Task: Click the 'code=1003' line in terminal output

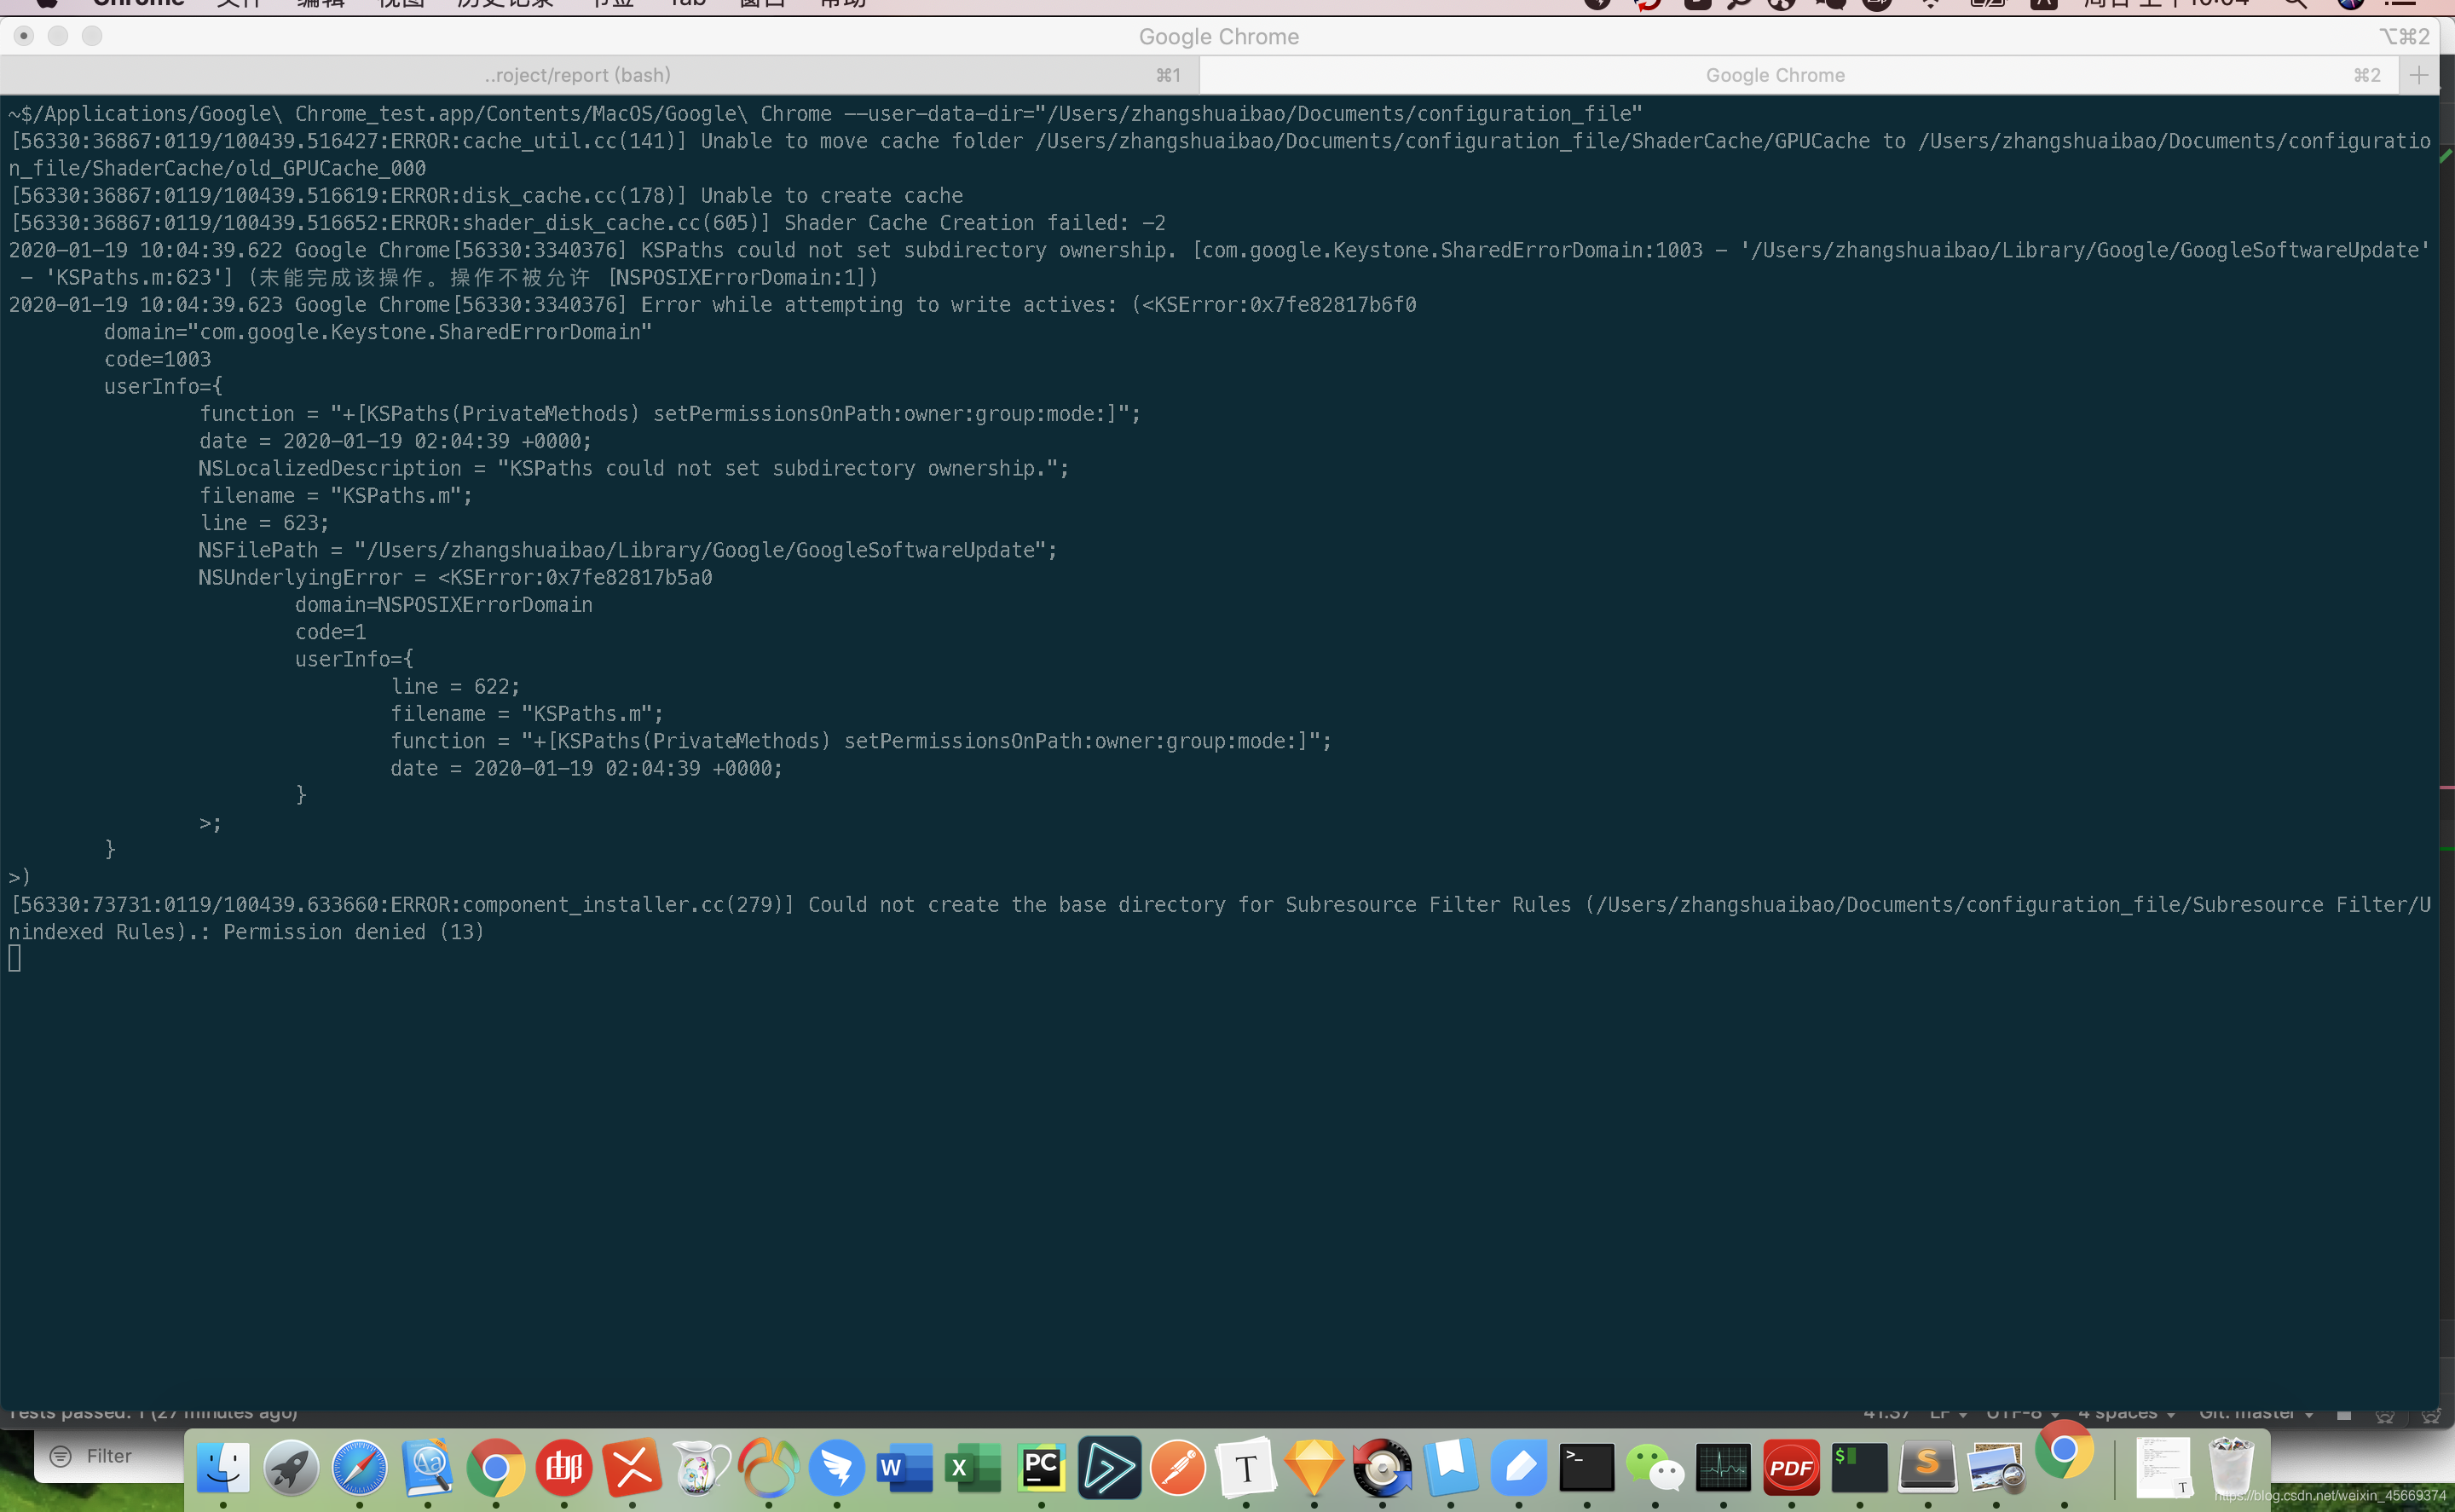Action: click(158, 359)
